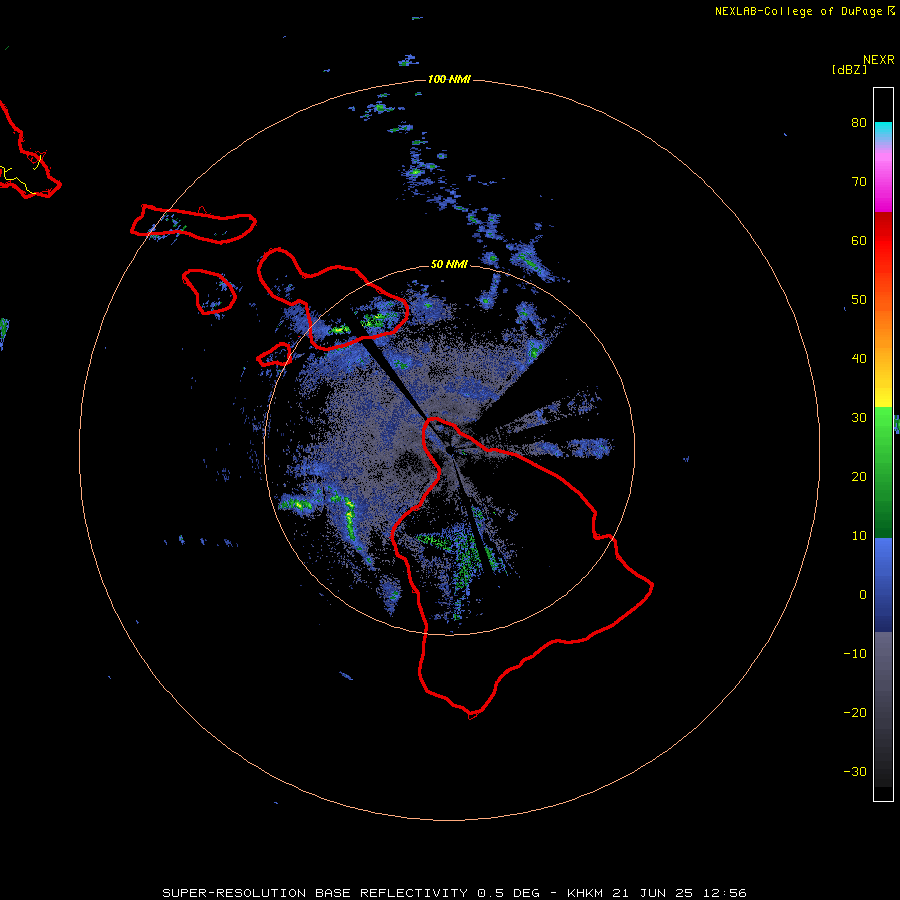Image resolution: width=900 pixels, height=900 pixels.
Task: Click the 50 NMI range ring label
Action: [x=449, y=265]
